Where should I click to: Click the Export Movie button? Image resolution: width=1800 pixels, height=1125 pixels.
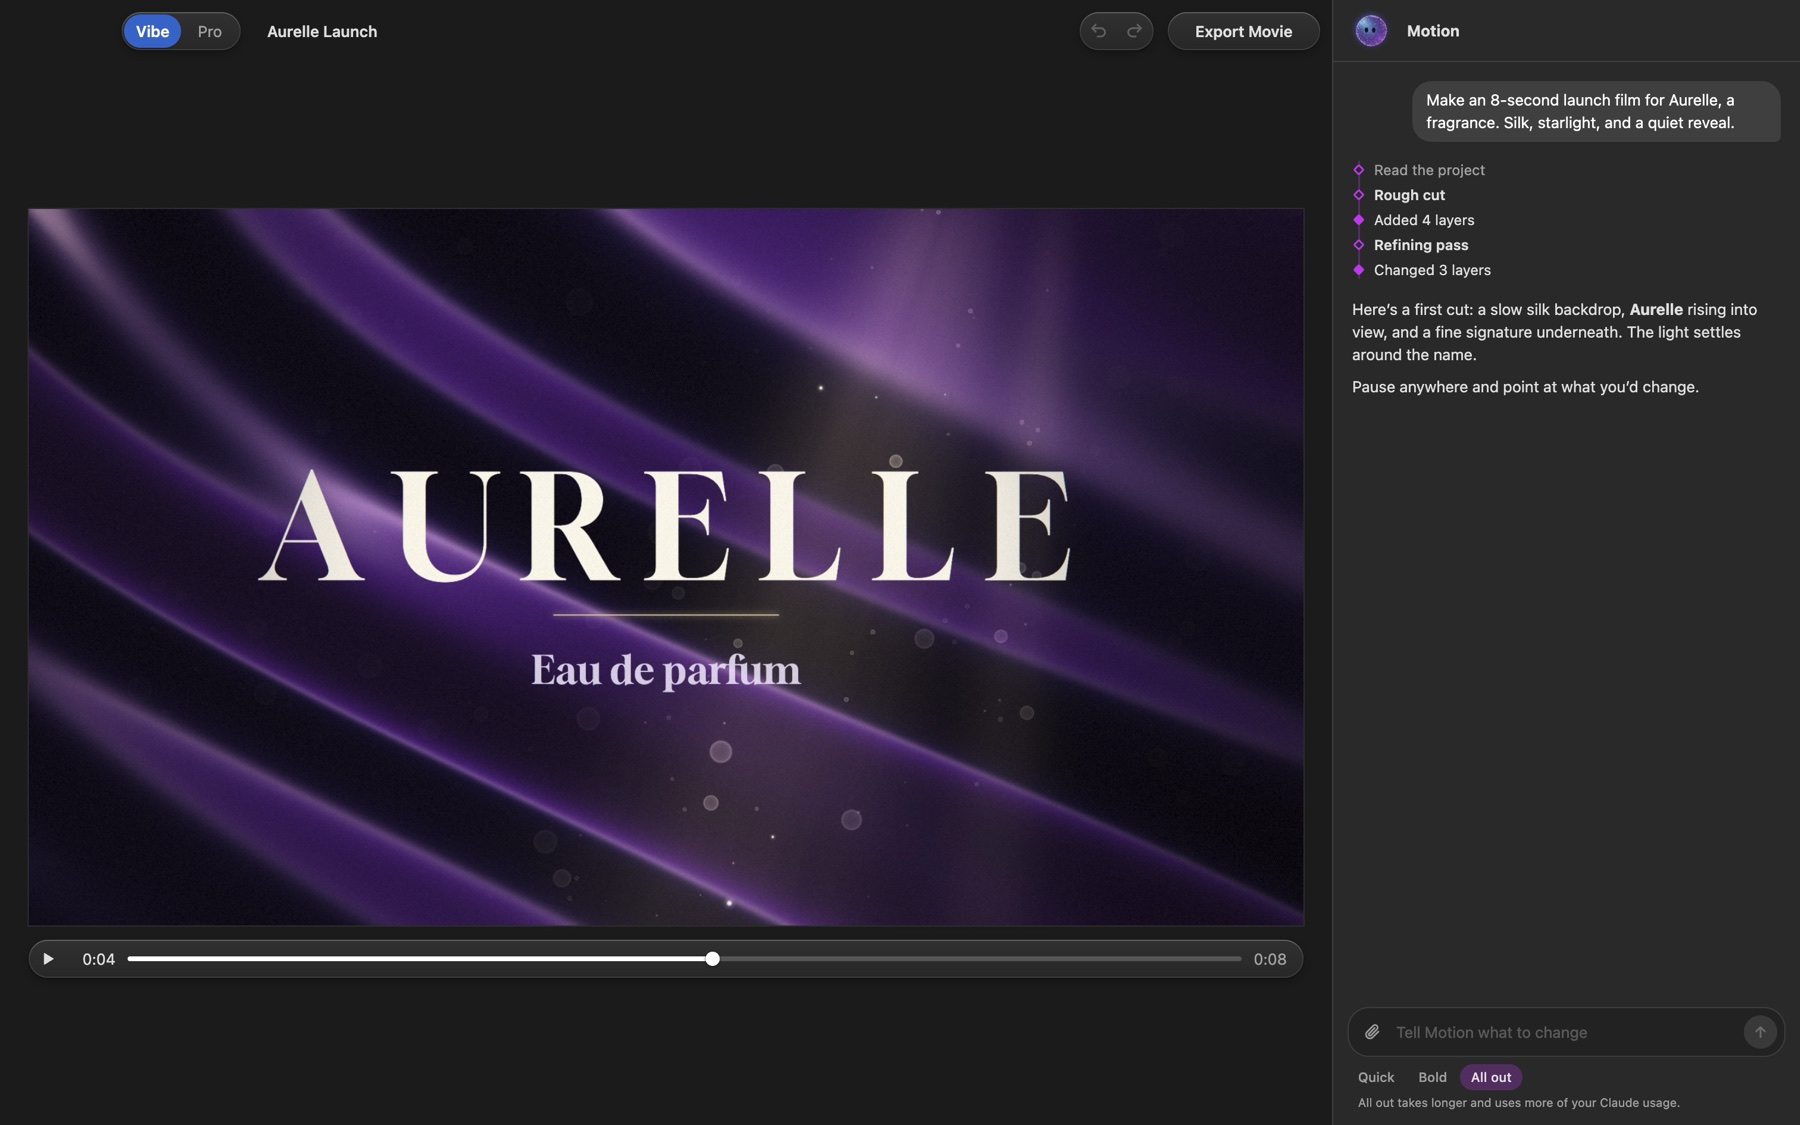pos(1243,31)
